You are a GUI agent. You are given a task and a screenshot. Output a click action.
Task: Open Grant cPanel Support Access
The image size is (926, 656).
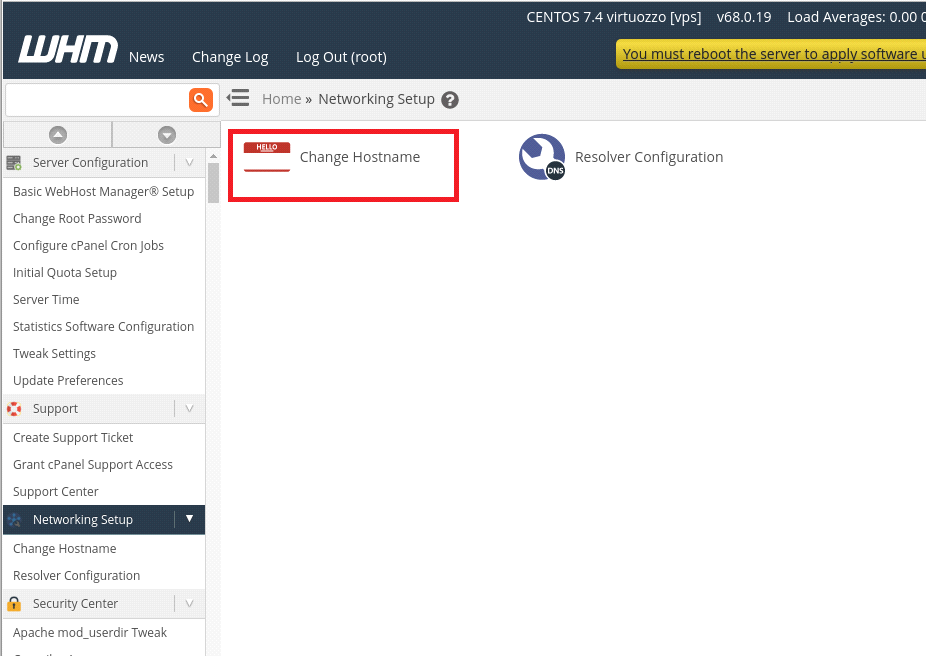93,465
